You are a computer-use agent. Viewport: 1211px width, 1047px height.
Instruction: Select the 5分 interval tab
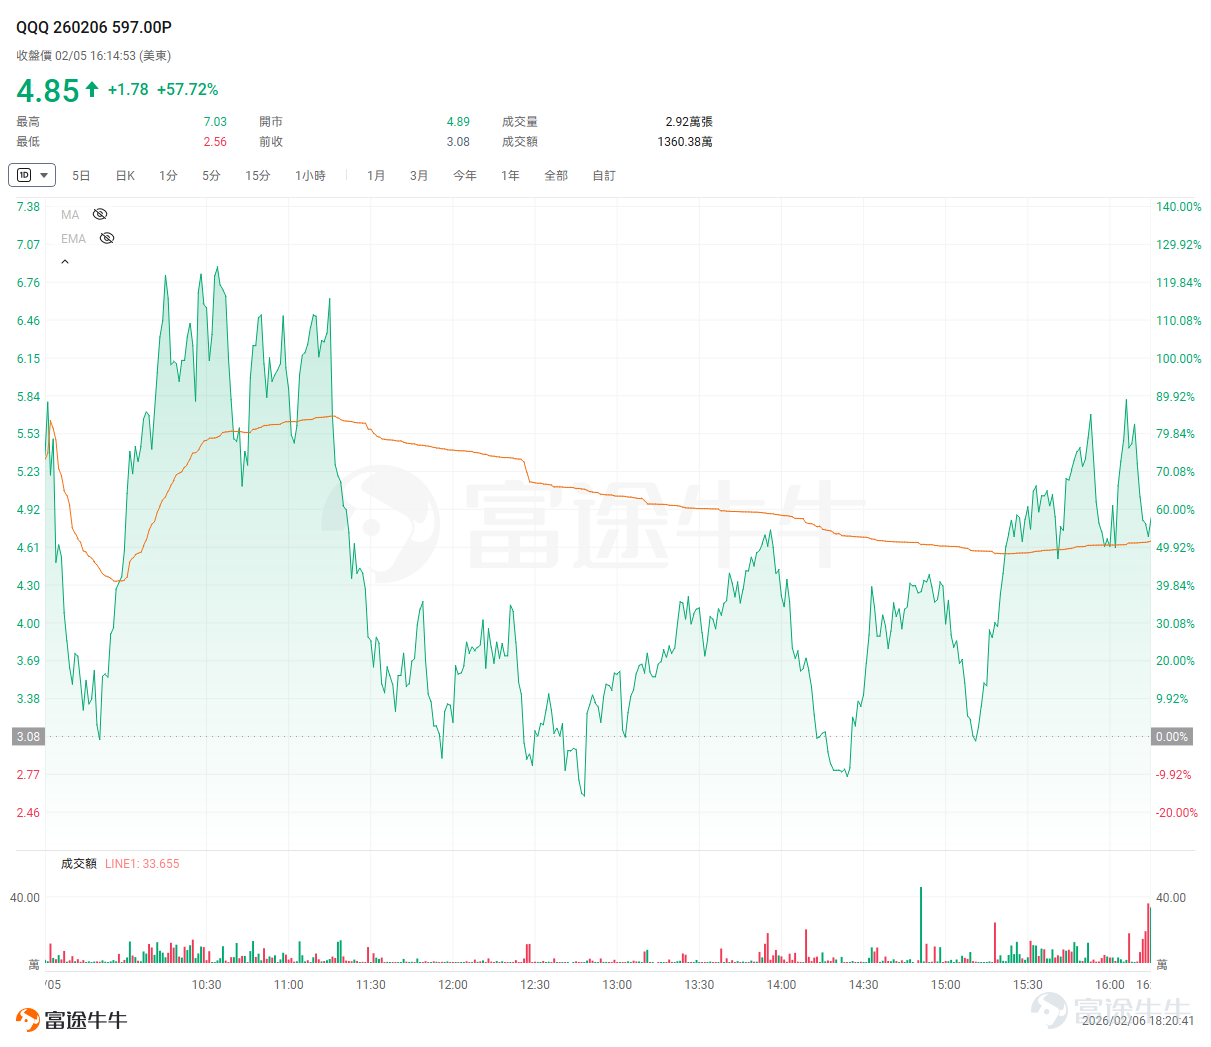211,176
